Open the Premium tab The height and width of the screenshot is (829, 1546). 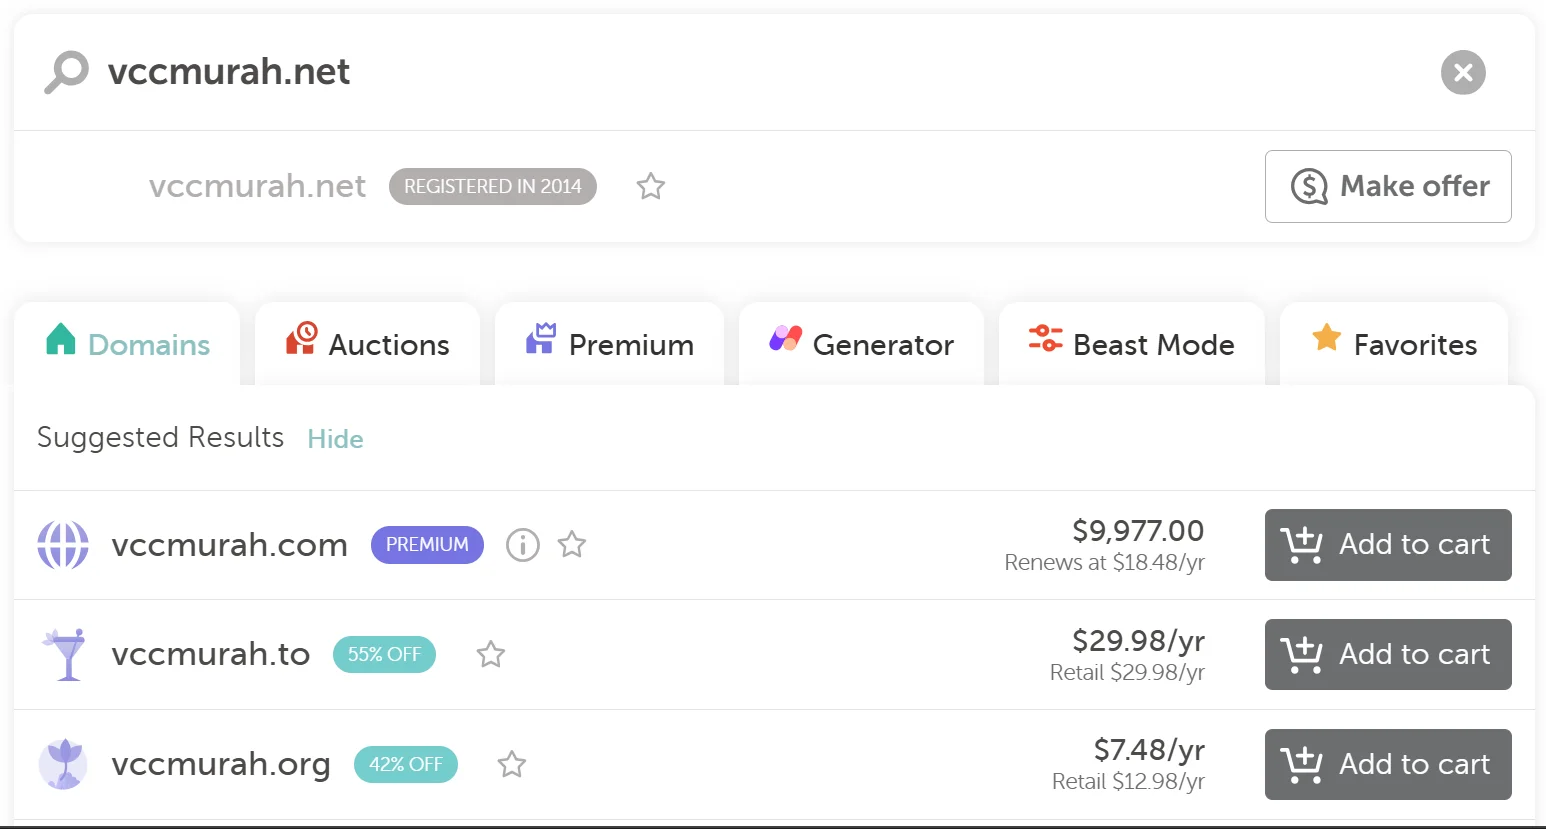coord(609,344)
